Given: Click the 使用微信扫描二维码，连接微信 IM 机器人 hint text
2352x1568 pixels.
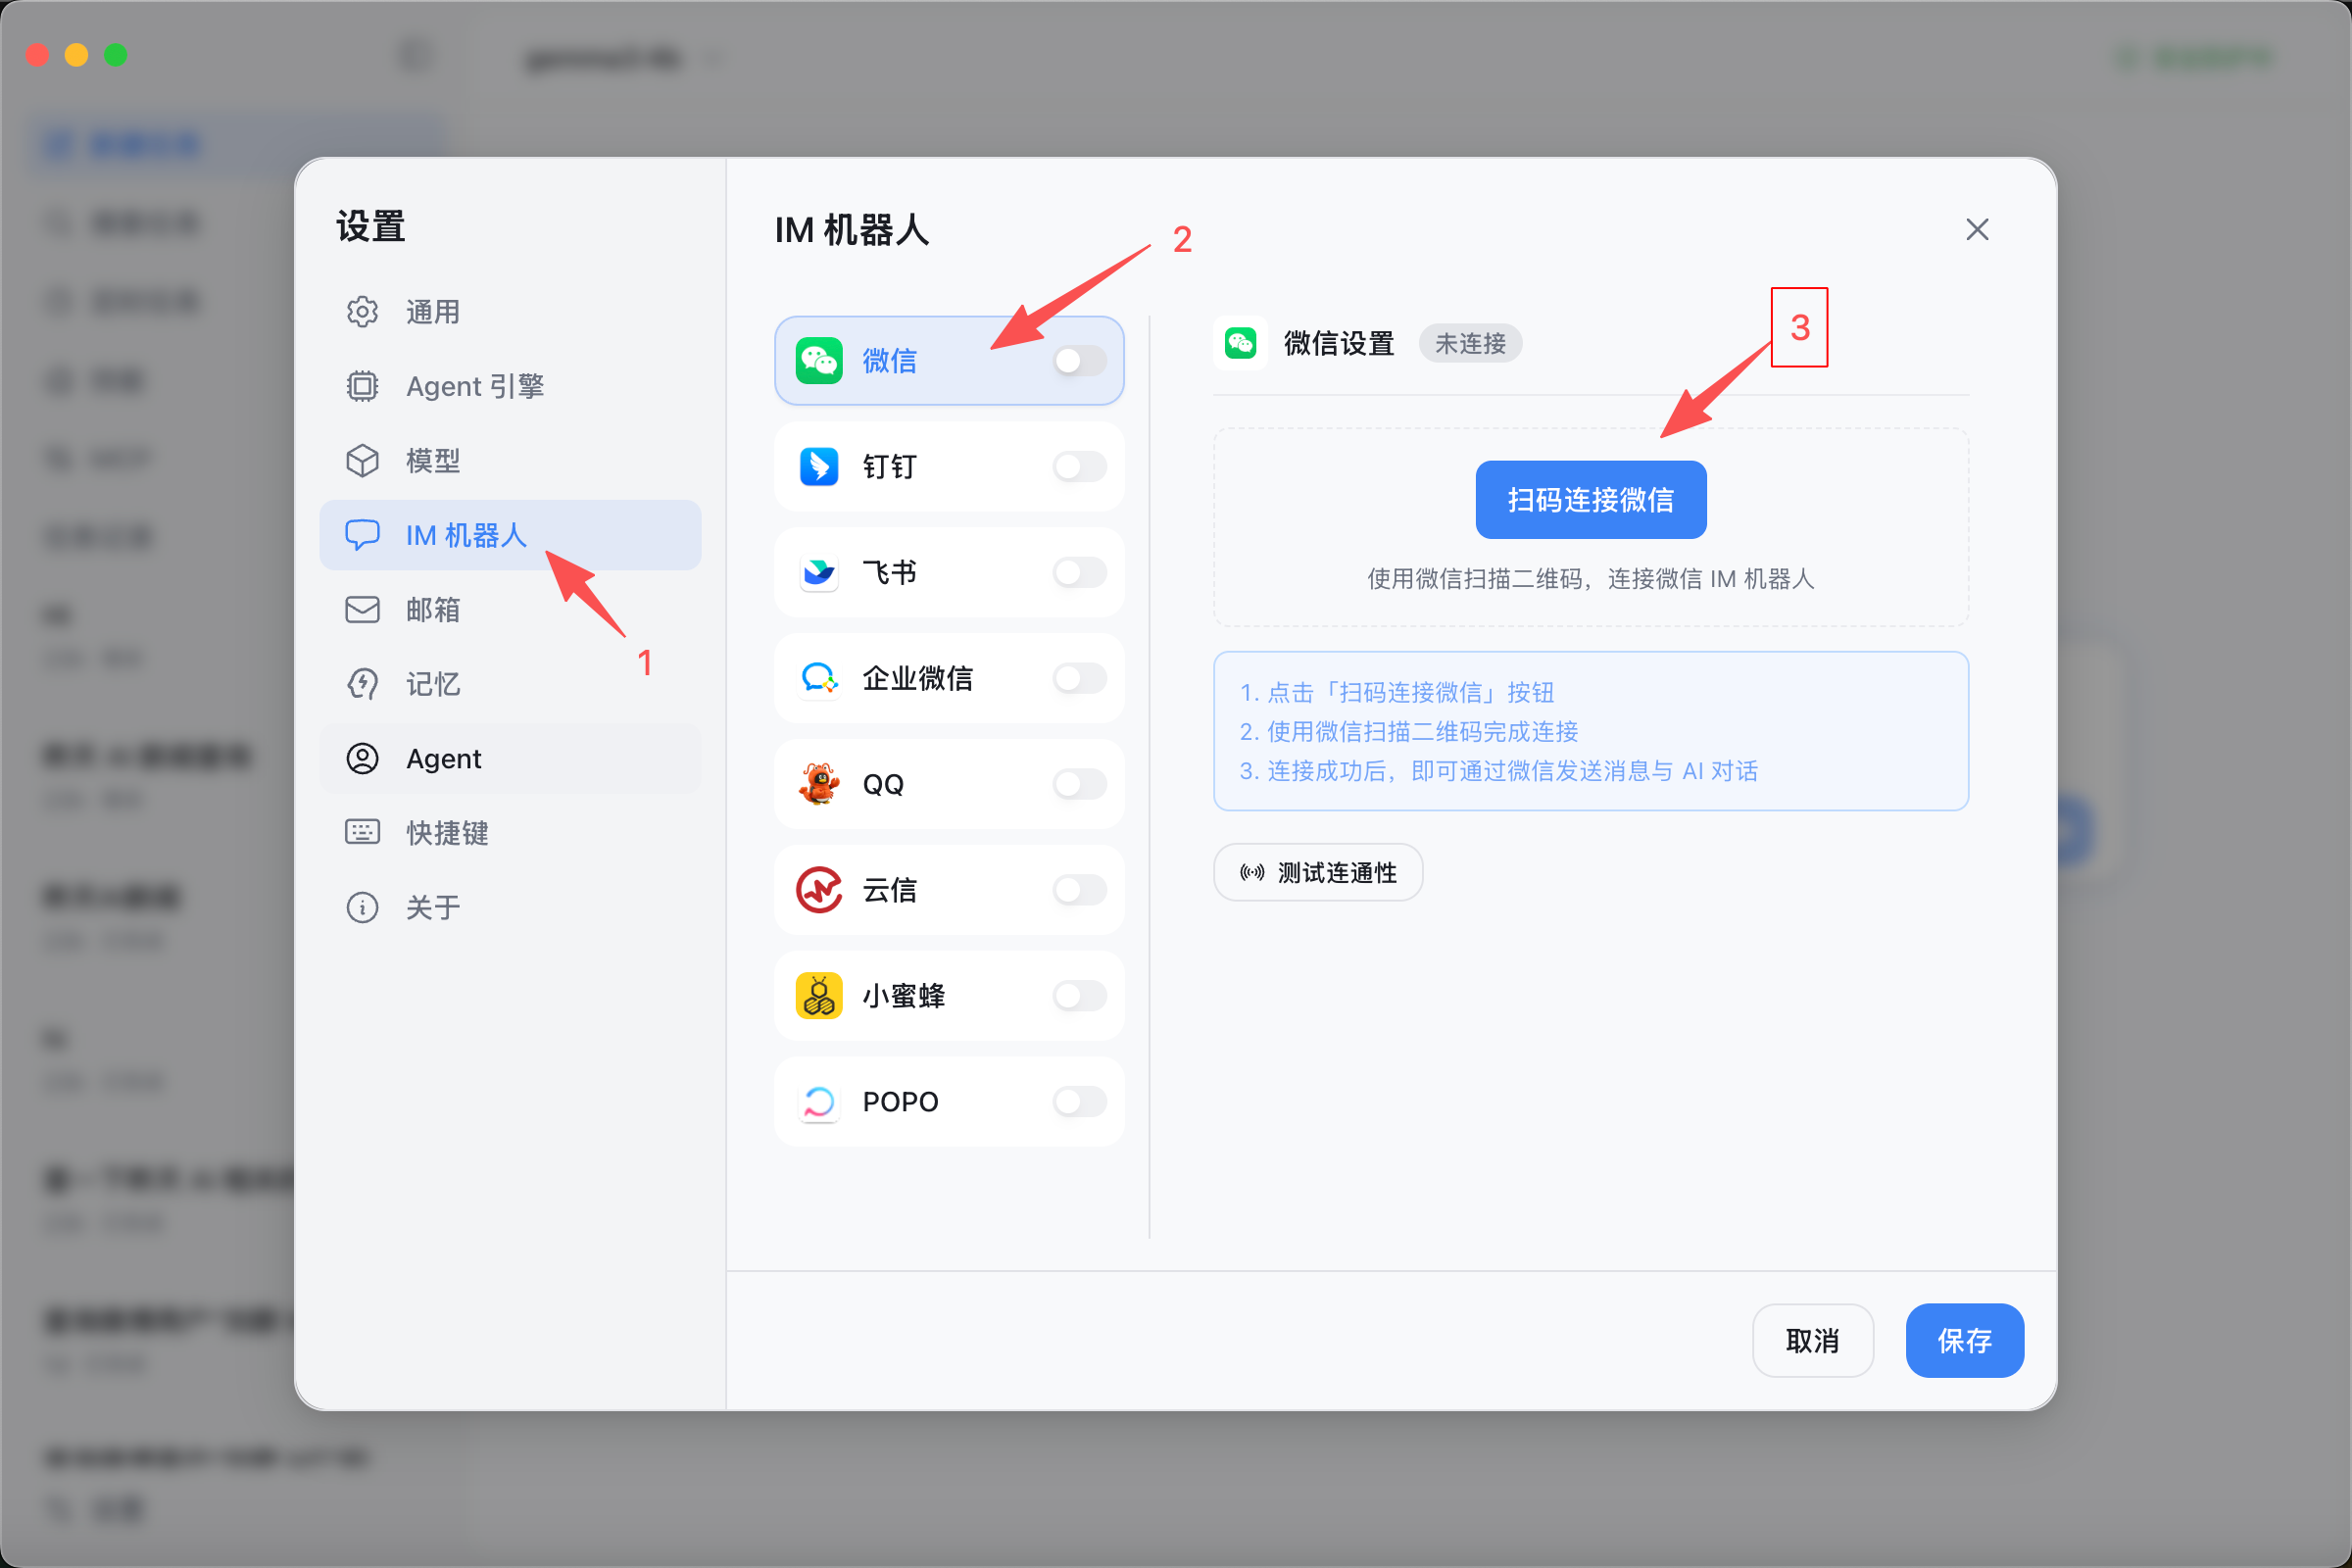Looking at the screenshot, I should point(1591,580).
